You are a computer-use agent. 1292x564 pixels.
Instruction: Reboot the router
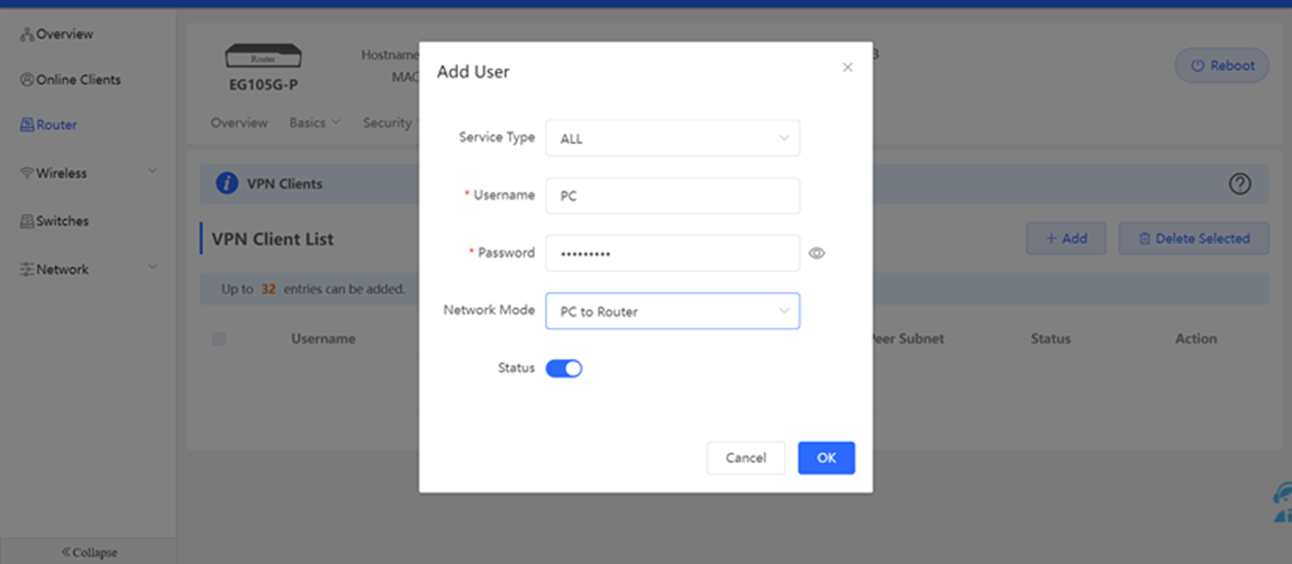pos(1222,66)
